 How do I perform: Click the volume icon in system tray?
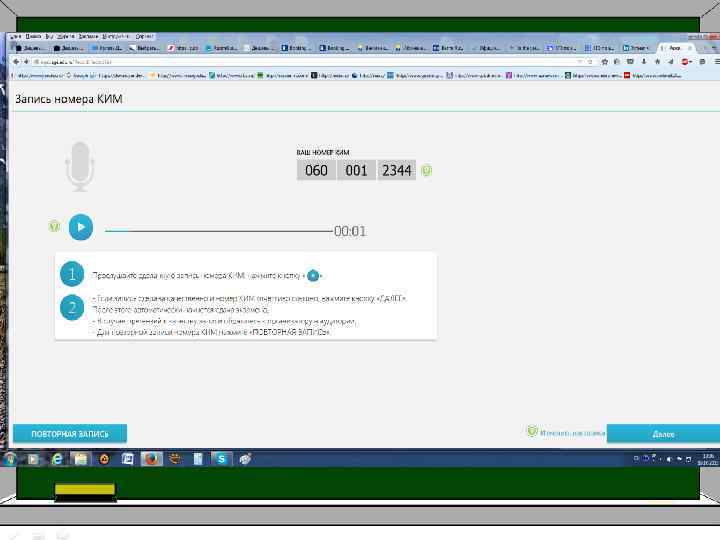[x=669, y=459]
